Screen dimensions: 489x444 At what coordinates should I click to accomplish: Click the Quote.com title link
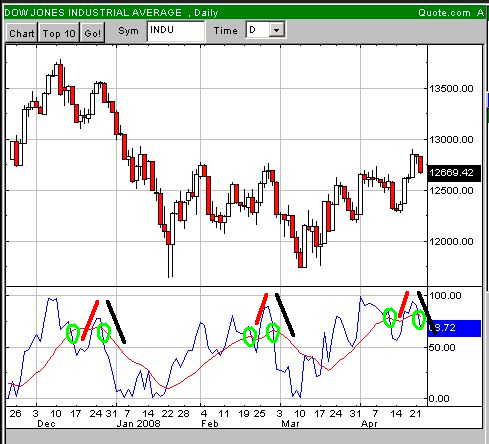pyautogui.click(x=444, y=13)
